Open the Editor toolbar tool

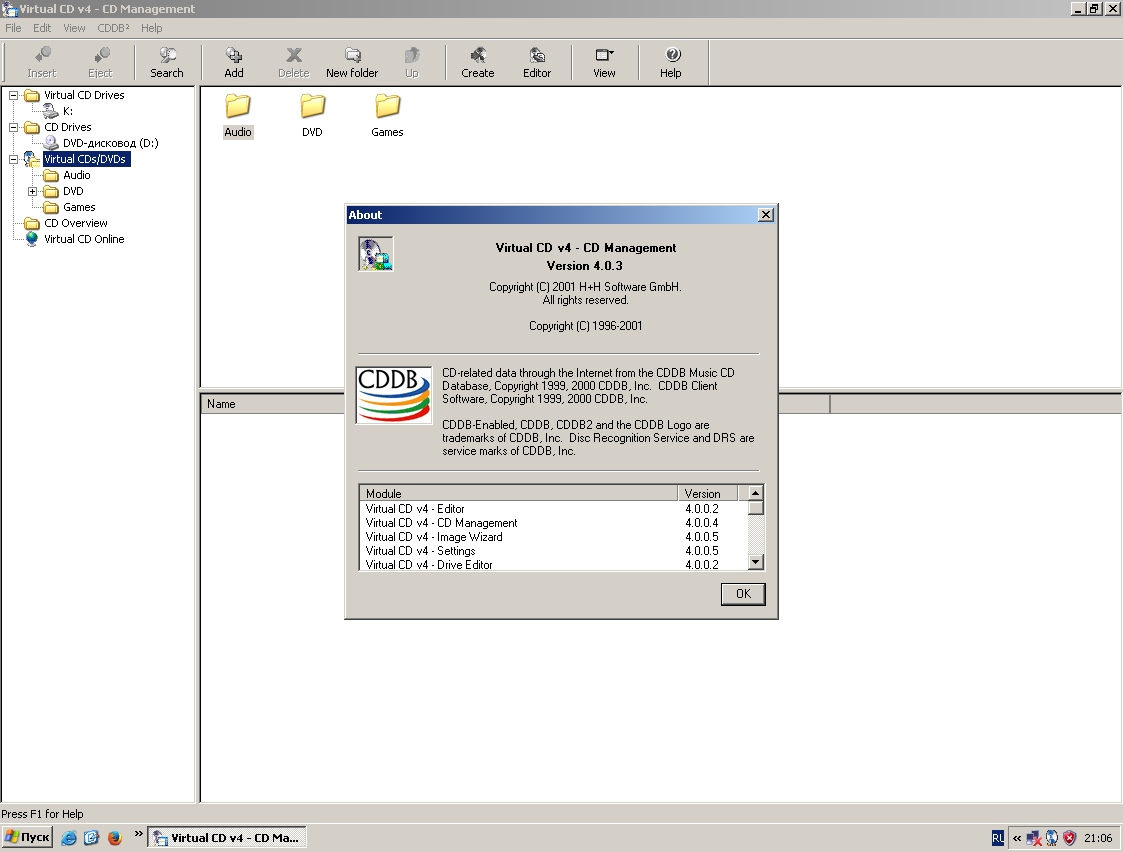click(537, 62)
